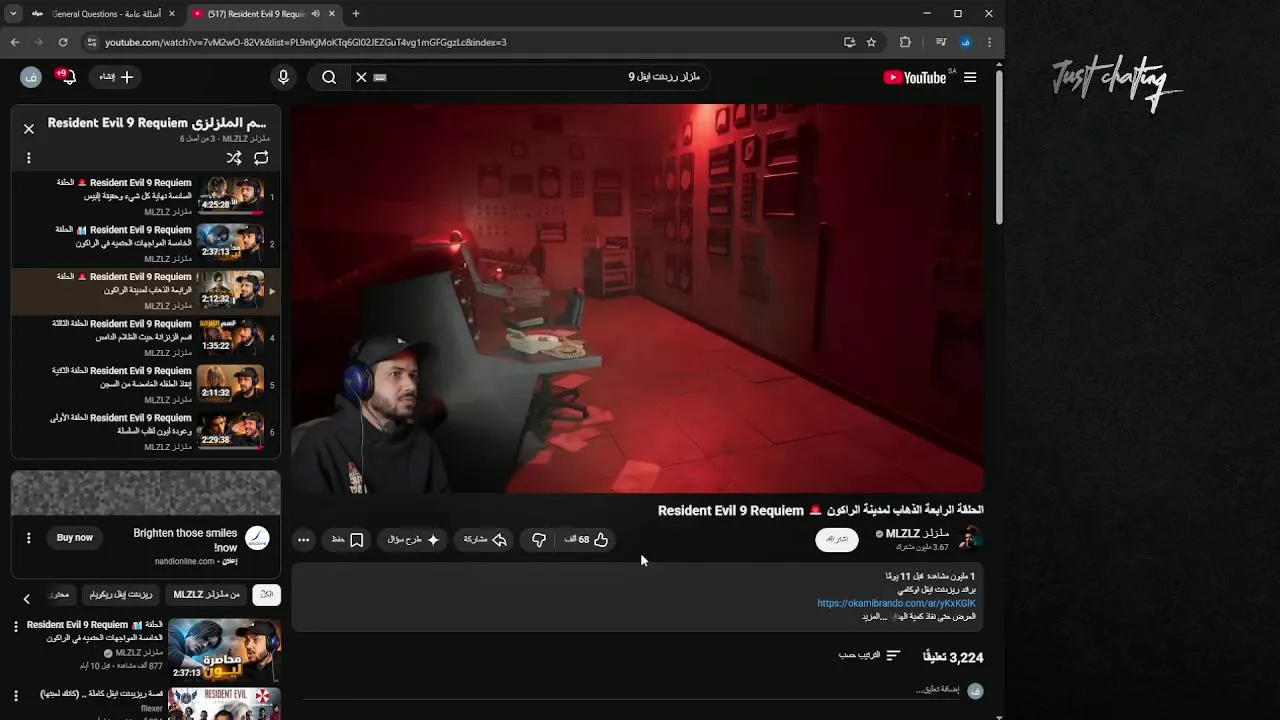Screen dimensions: 1280x720
Task: Click the nahdionline ad logo
Action: 257,538
